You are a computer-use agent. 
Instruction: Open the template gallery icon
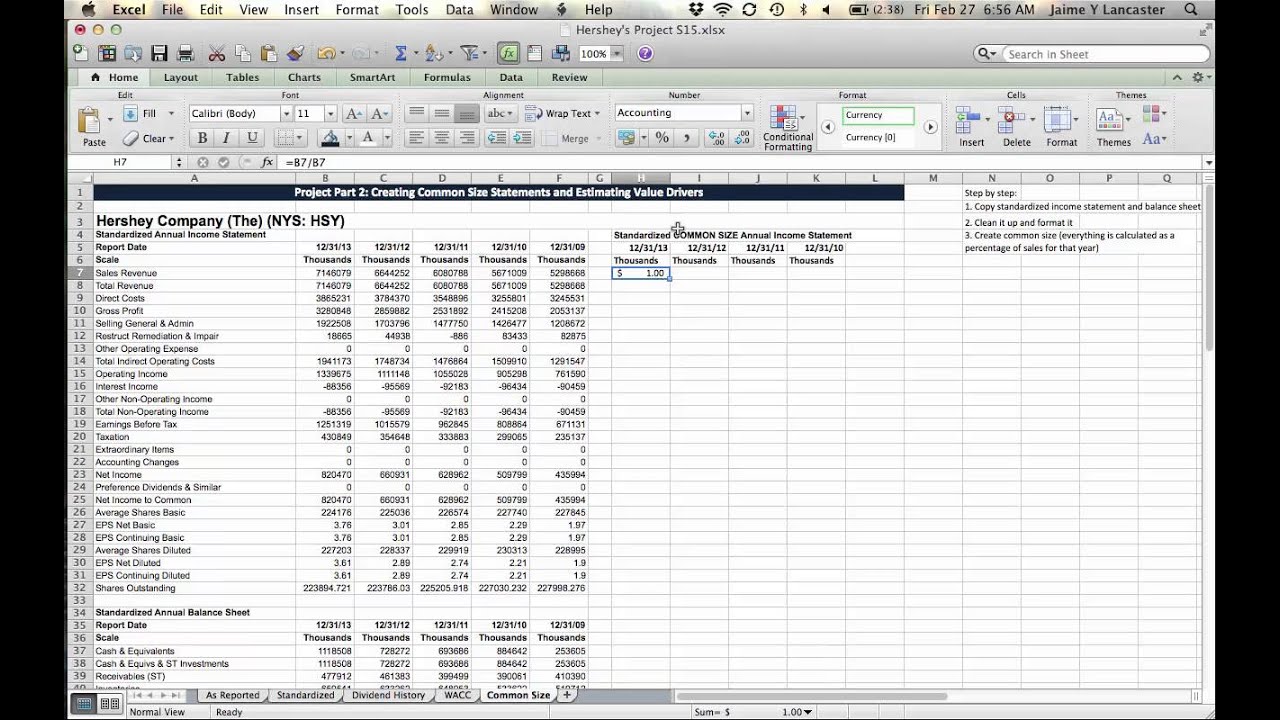coord(106,54)
